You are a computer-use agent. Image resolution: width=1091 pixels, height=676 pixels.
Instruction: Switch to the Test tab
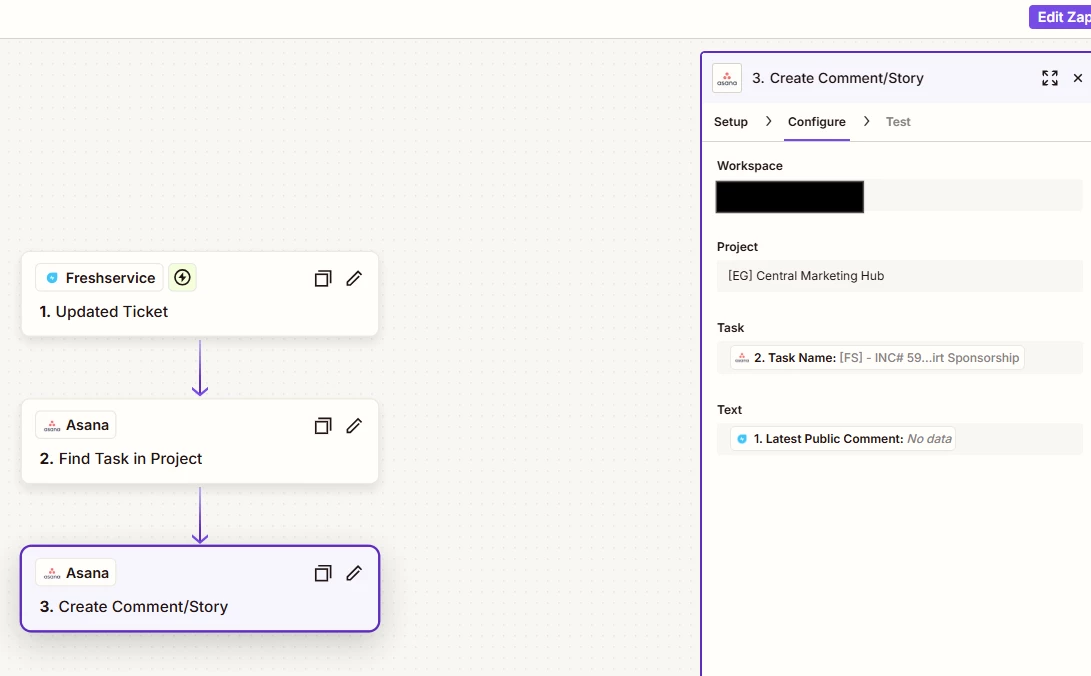point(898,122)
